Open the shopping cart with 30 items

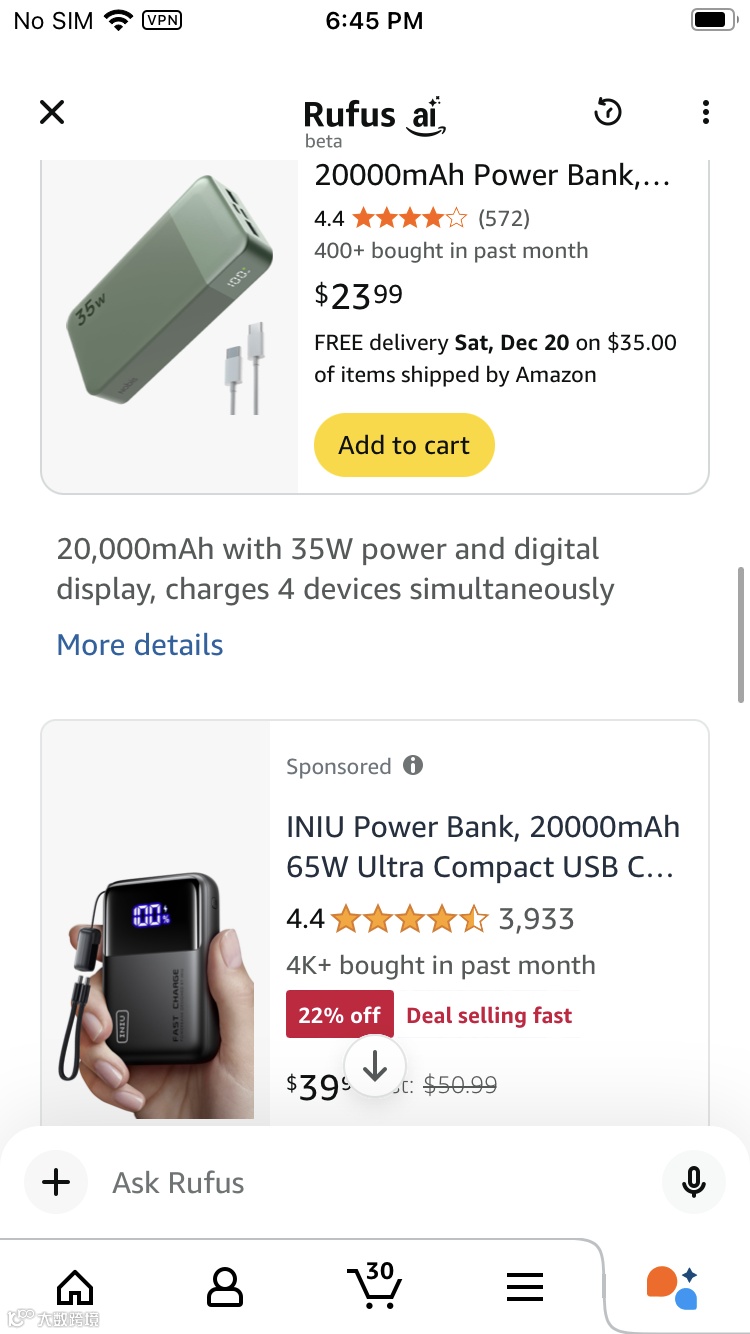pyautogui.click(x=373, y=1284)
